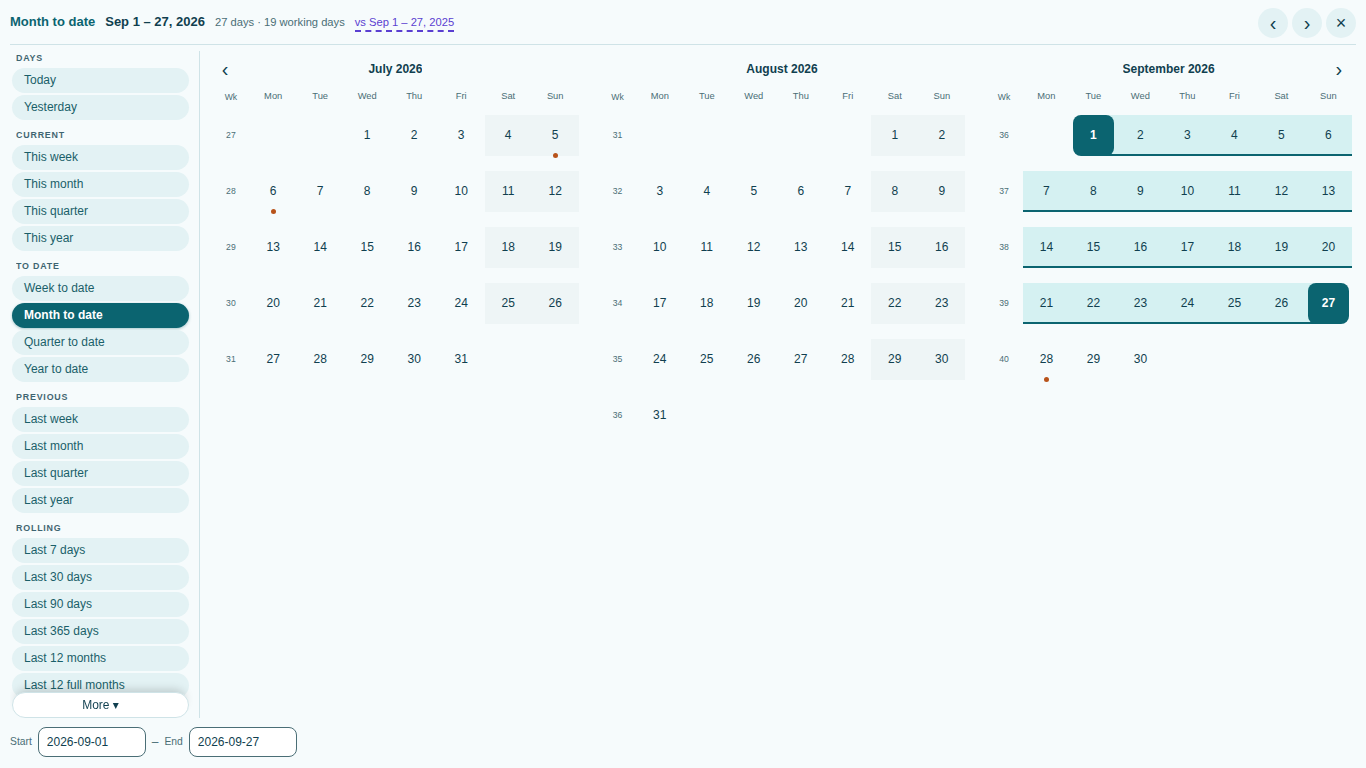
Task: Select September 27 range end day
Action: pyautogui.click(x=1328, y=303)
